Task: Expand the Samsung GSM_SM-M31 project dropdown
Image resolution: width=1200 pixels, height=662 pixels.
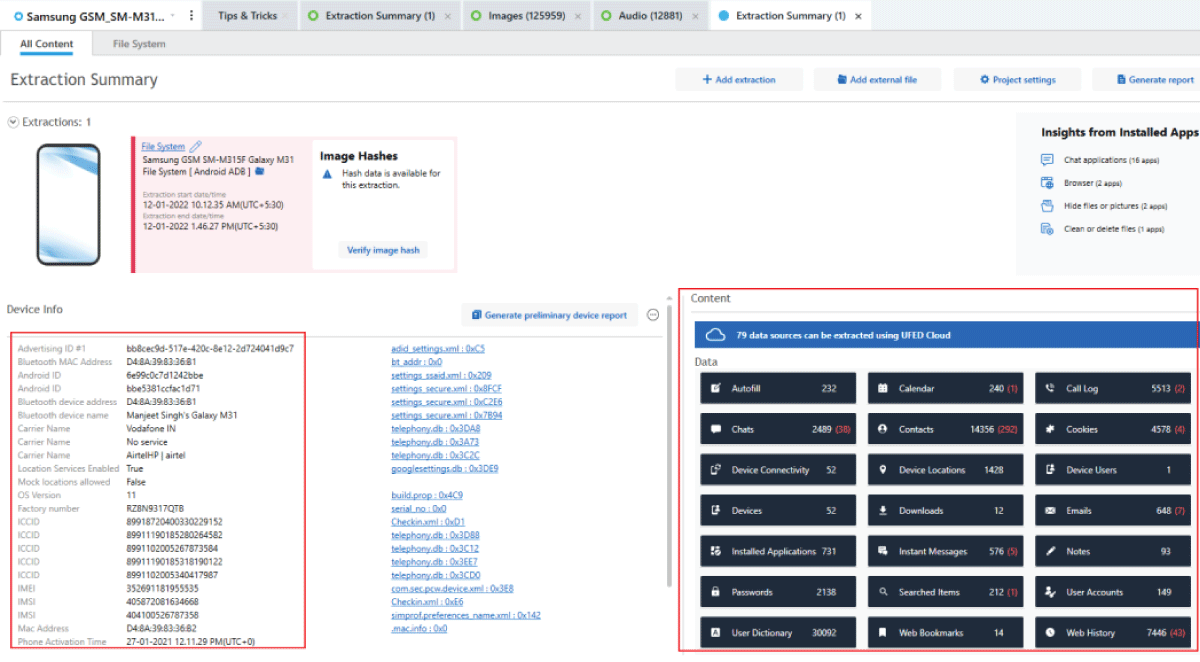Action: click(174, 15)
